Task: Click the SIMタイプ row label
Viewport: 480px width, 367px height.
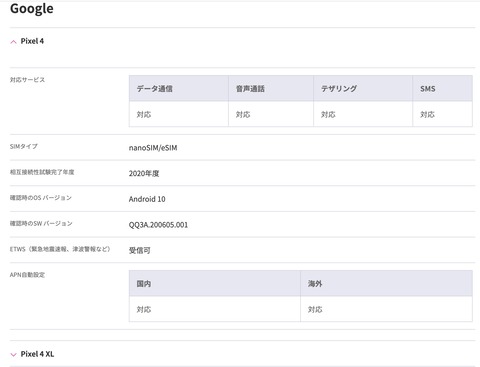Action: pyautogui.click(x=24, y=146)
